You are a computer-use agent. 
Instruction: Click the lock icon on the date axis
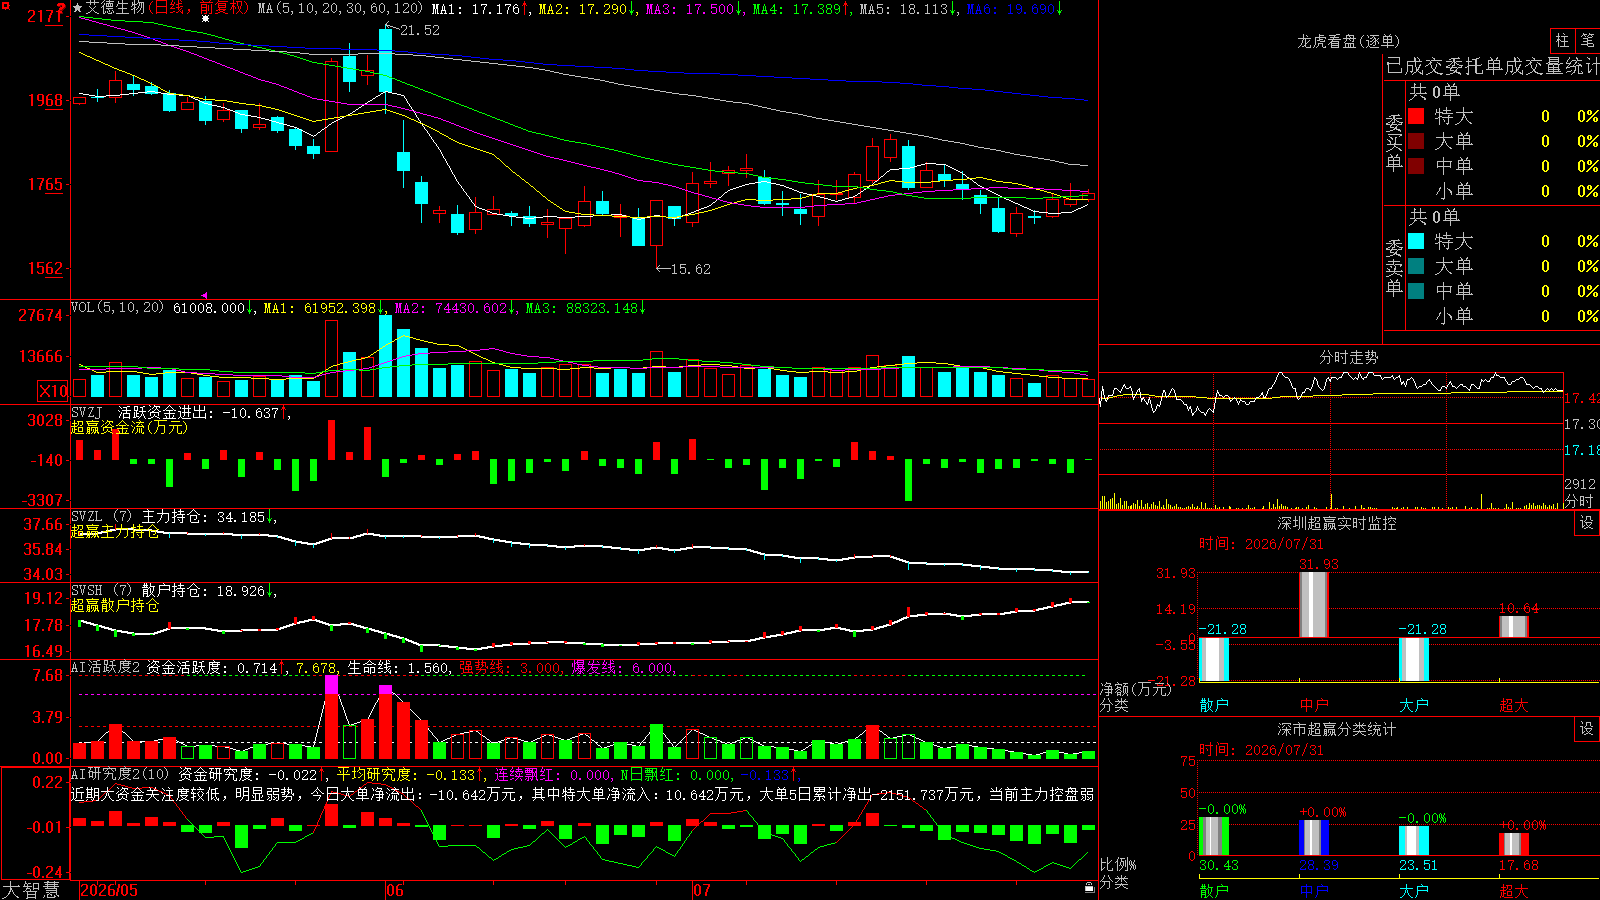pos(1089,888)
